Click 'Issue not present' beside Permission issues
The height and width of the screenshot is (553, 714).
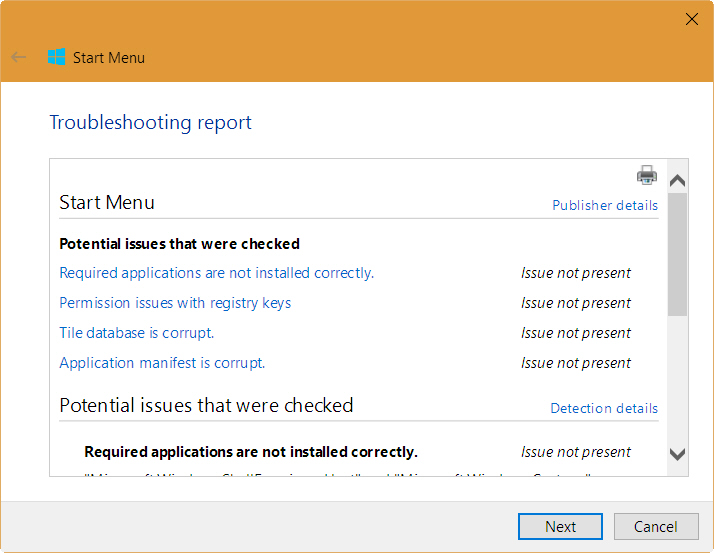point(576,303)
